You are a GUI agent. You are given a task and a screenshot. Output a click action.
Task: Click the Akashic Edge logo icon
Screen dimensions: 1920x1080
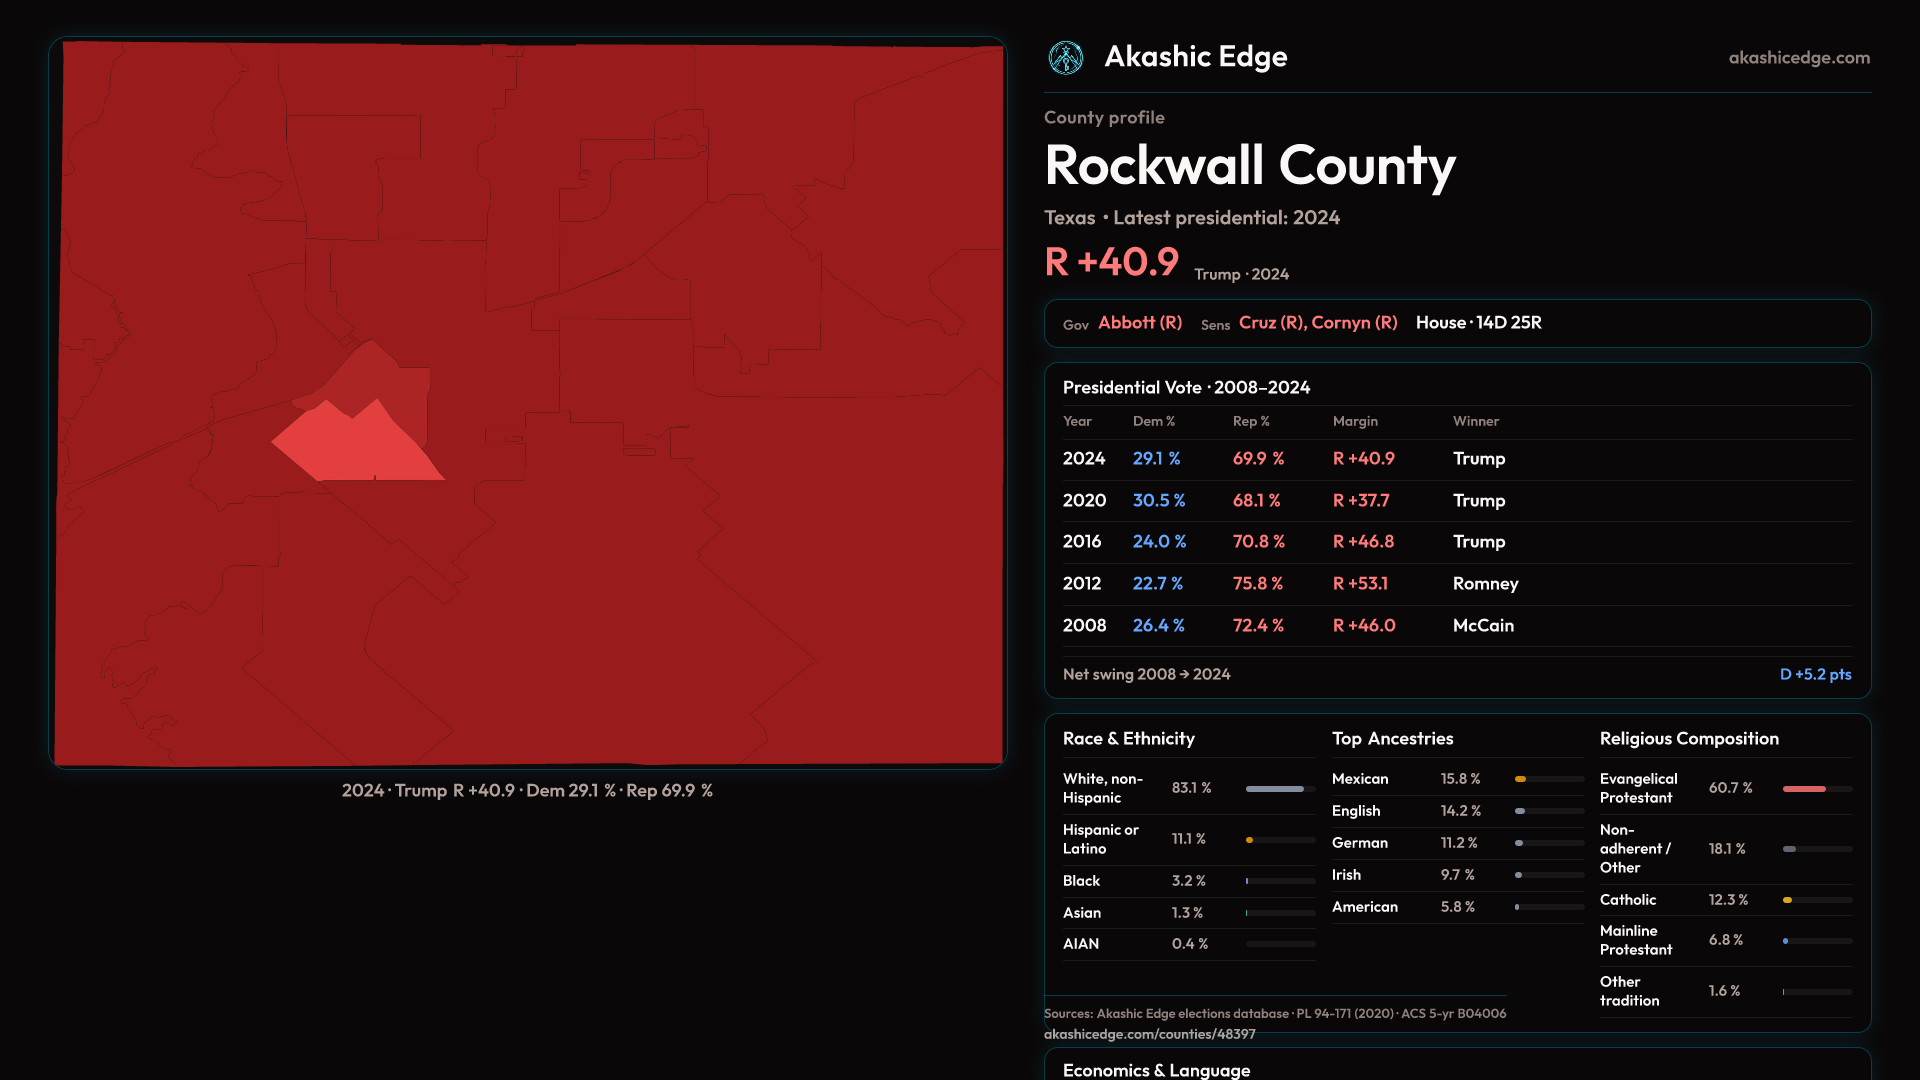(1066, 58)
